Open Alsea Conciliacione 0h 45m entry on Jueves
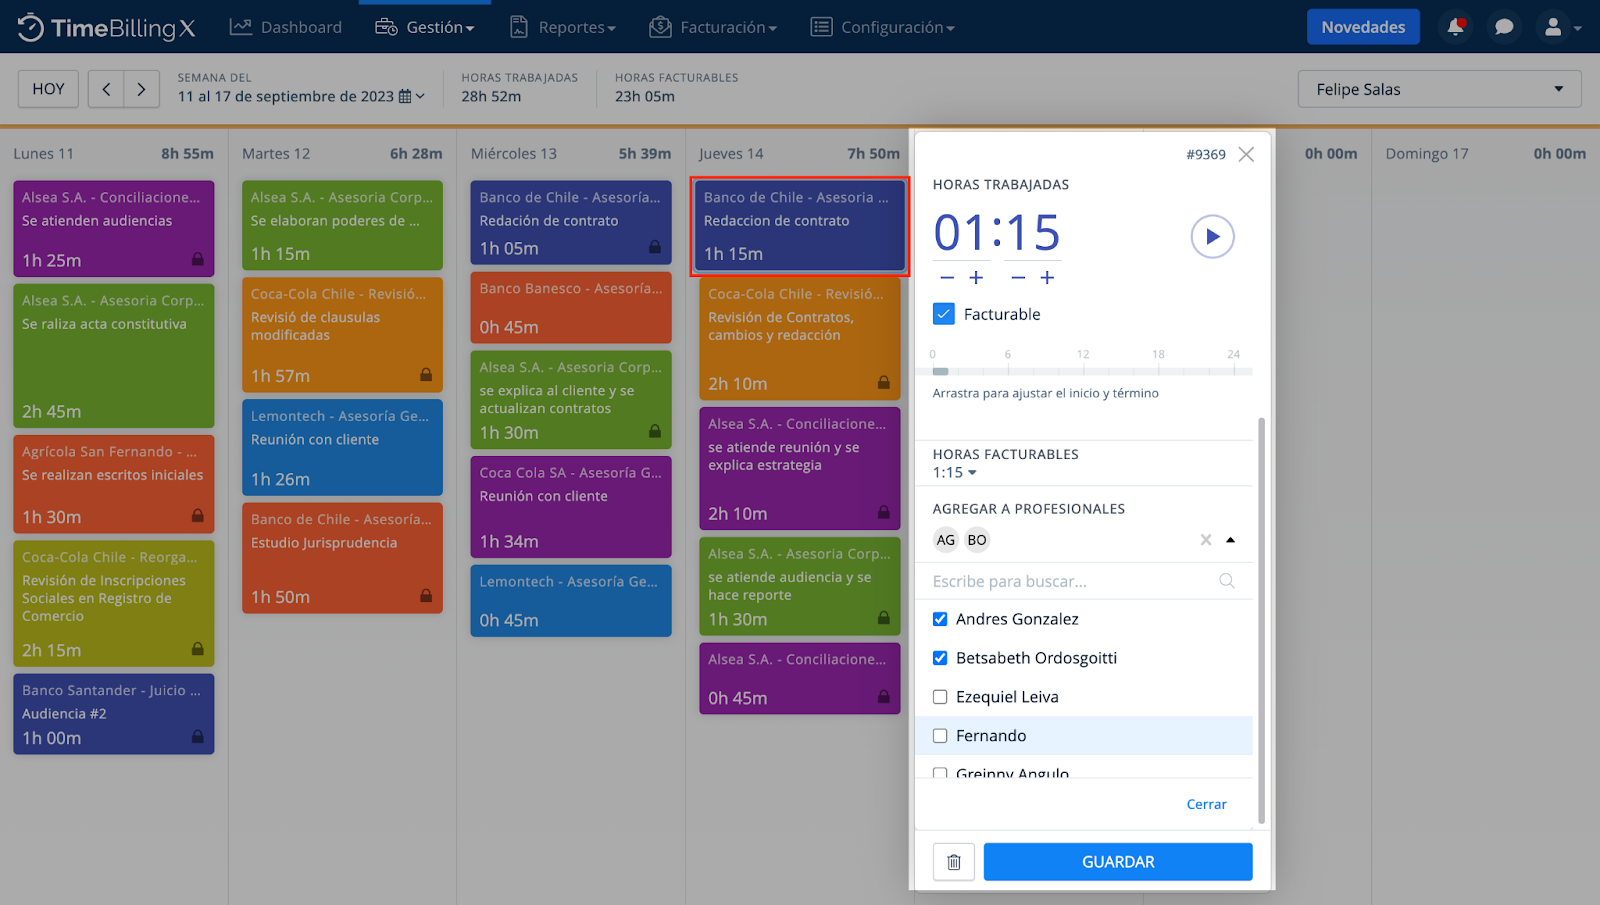Viewport: 1600px width, 905px height. tap(800, 679)
